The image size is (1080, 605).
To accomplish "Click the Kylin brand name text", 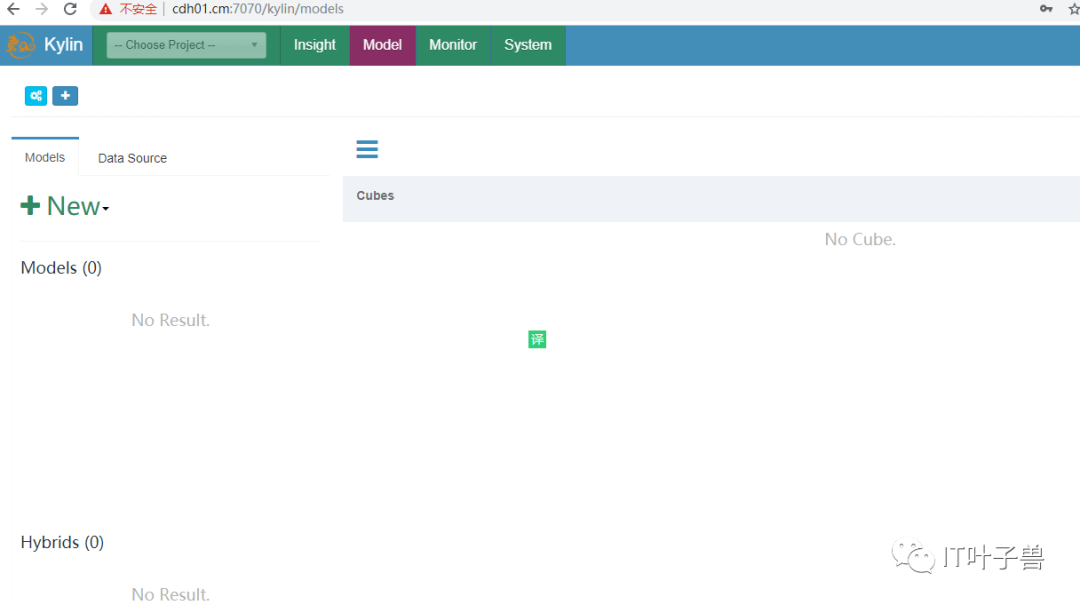I will [63, 45].
